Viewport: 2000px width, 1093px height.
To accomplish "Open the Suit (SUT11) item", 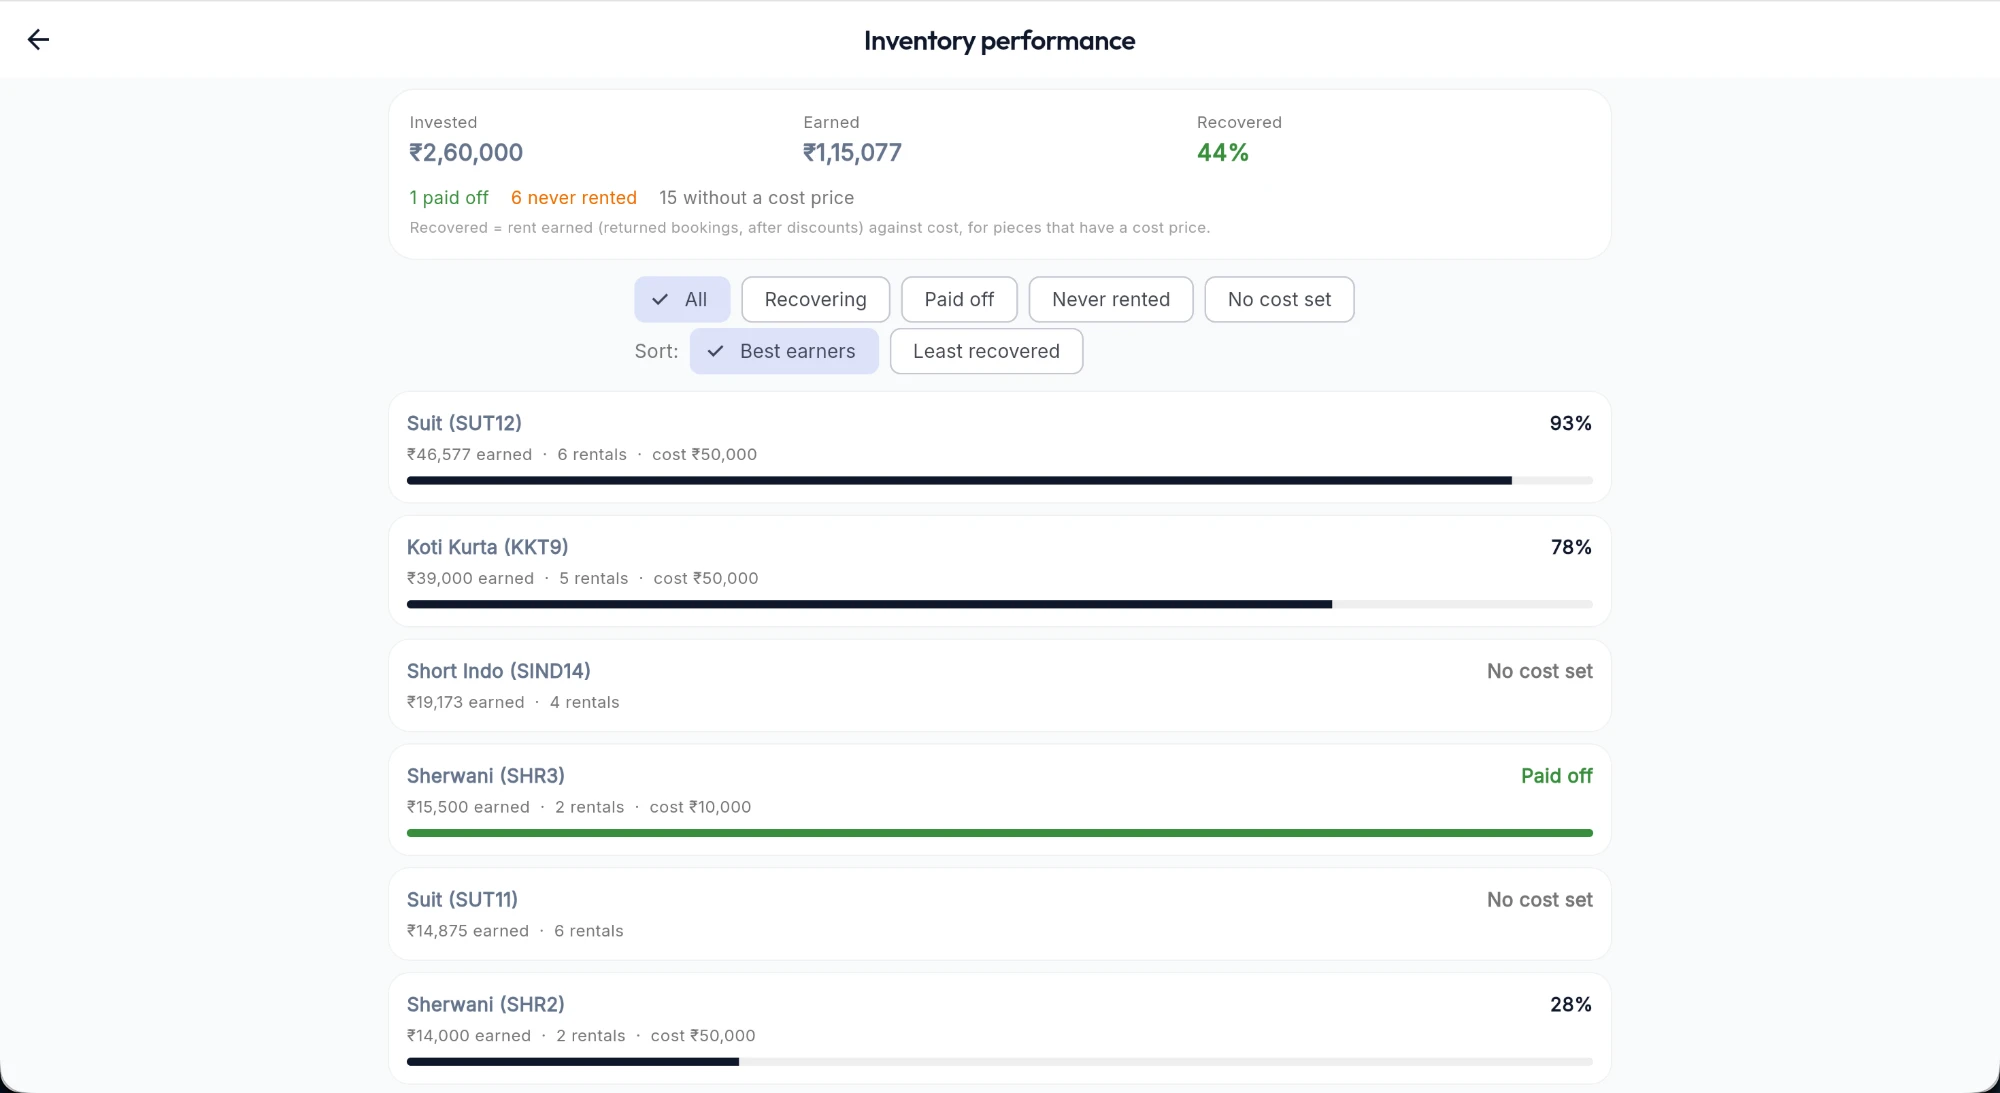I will pos(999,914).
